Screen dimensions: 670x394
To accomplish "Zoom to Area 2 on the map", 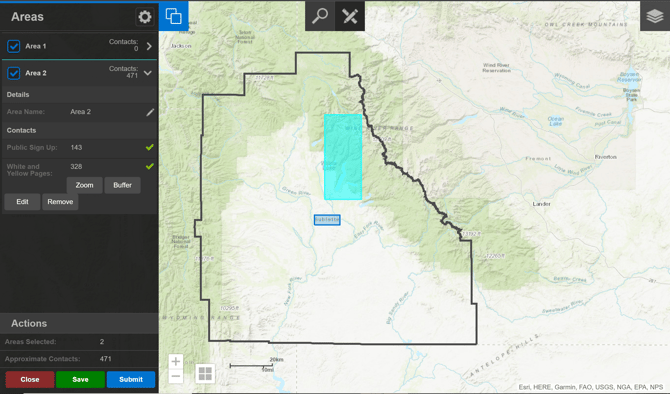I will click(84, 185).
